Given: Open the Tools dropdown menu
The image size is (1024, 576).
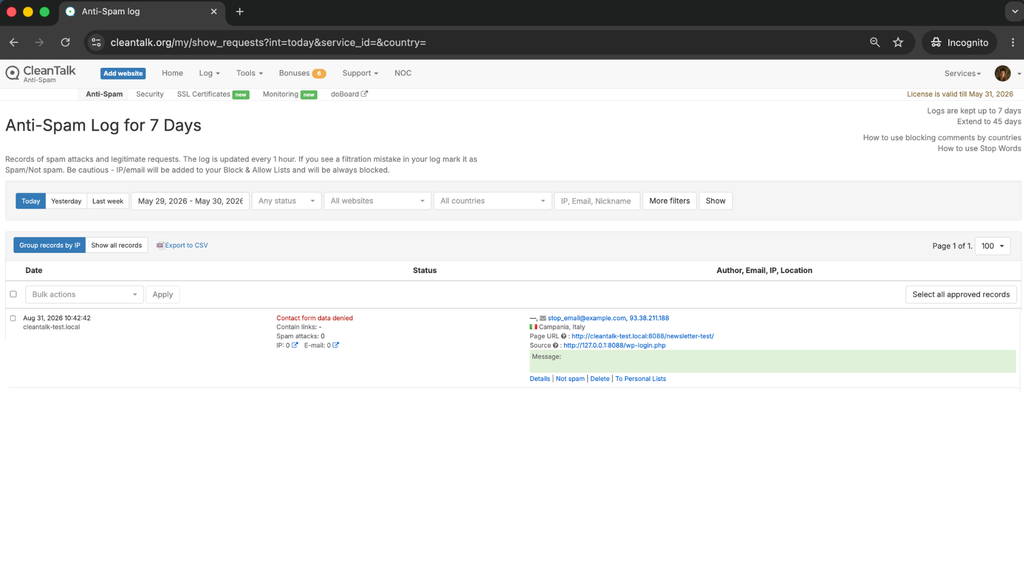Looking at the screenshot, I should [x=249, y=73].
